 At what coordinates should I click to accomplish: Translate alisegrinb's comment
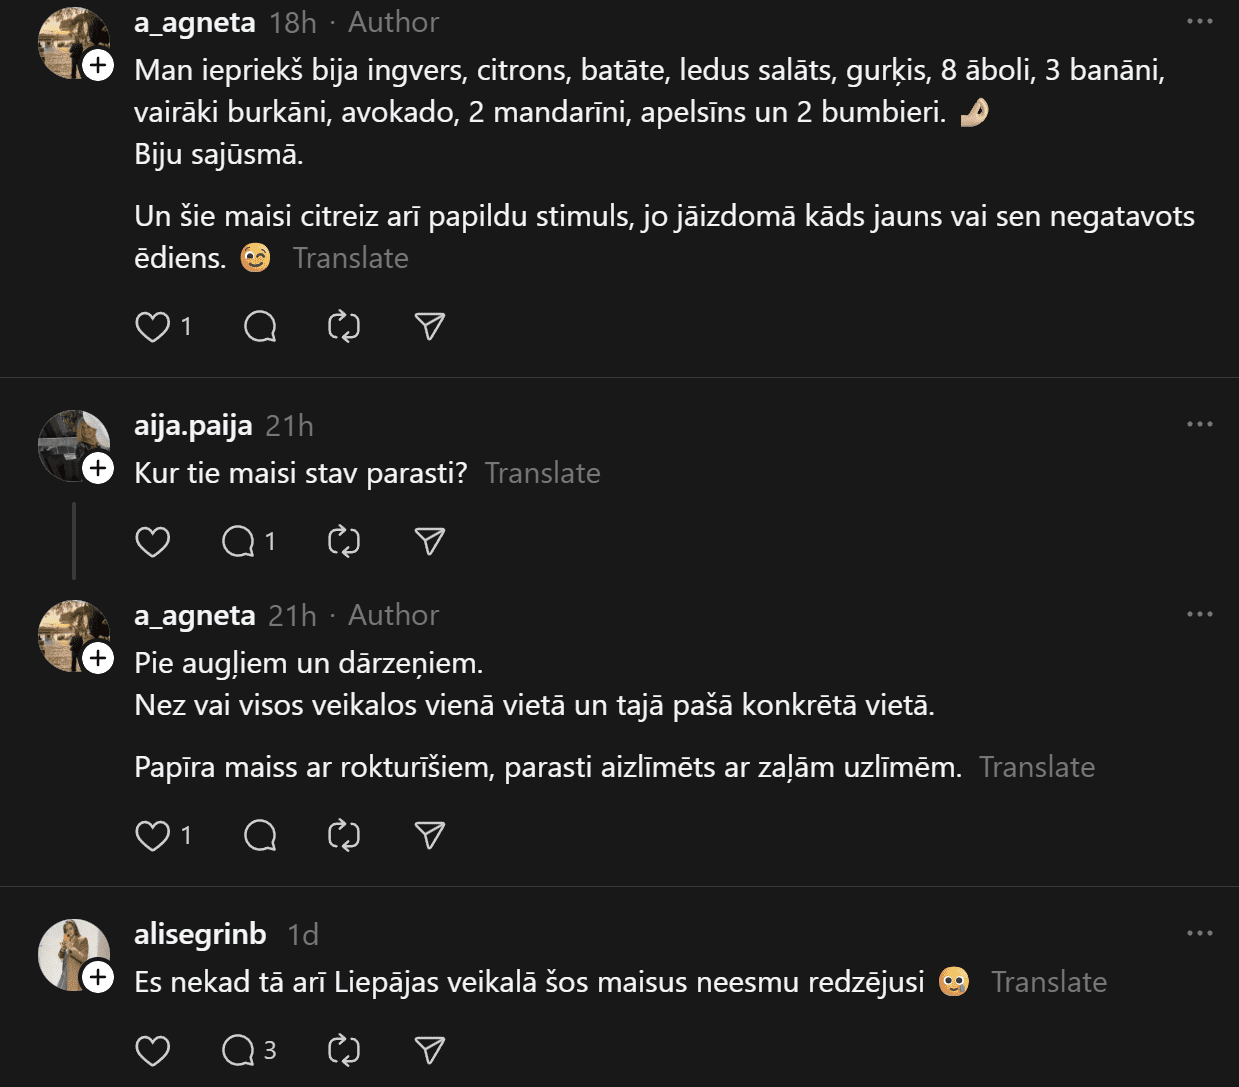click(x=1048, y=982)
